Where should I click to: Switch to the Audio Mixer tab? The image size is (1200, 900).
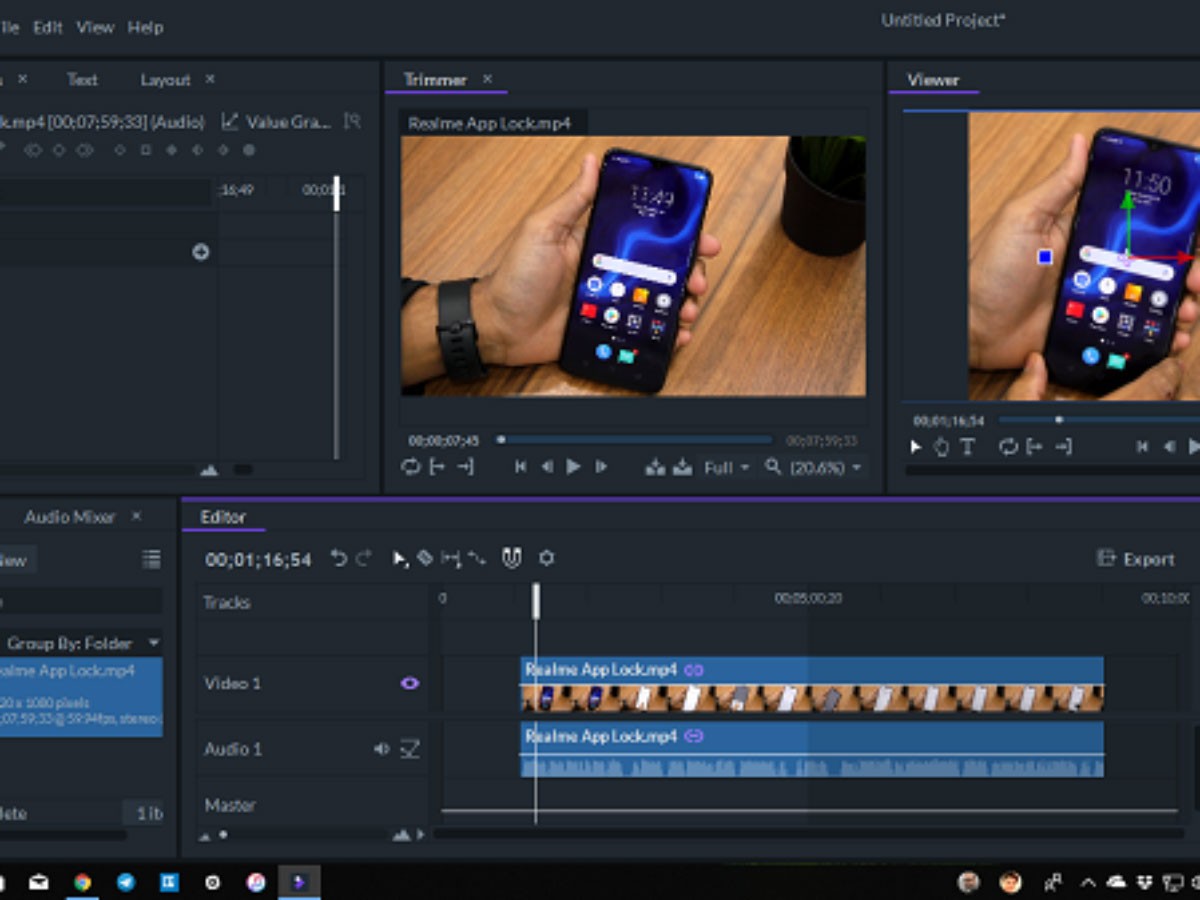(70, 517)
